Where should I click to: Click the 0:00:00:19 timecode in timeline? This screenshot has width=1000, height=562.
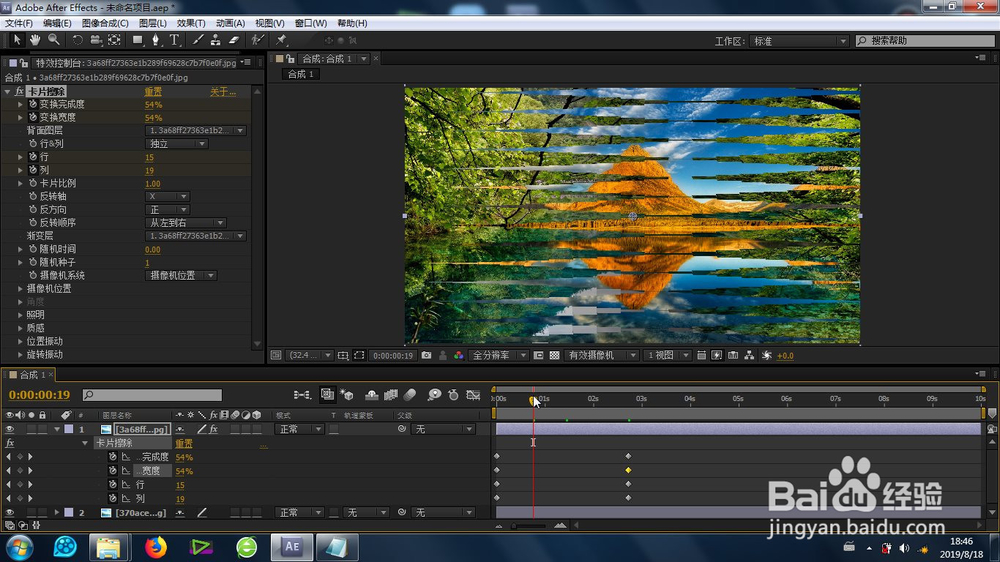coord(40,395)
